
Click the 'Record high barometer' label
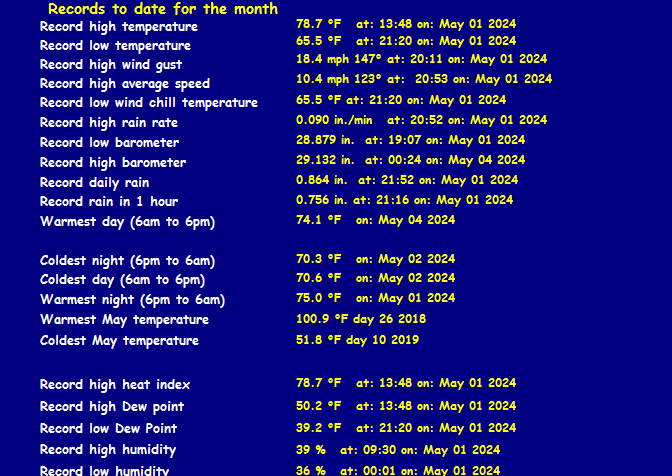(113, 162)
